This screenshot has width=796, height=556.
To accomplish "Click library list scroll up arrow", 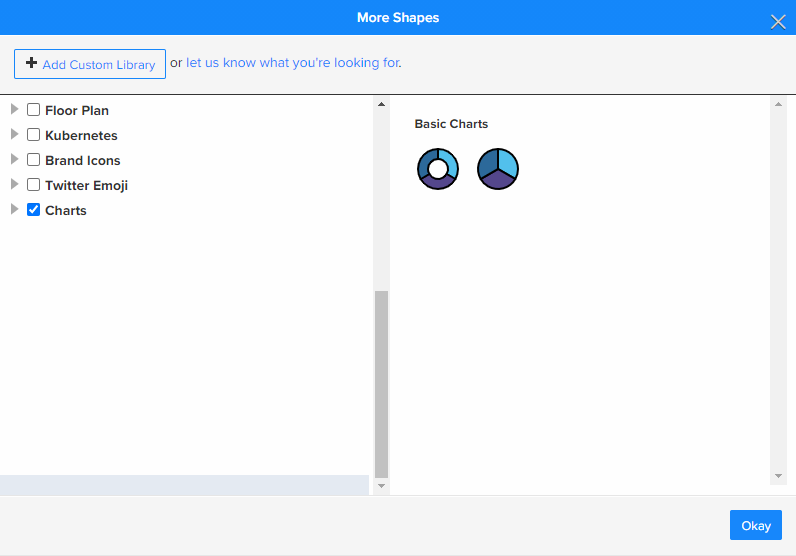I will [381, 103].
